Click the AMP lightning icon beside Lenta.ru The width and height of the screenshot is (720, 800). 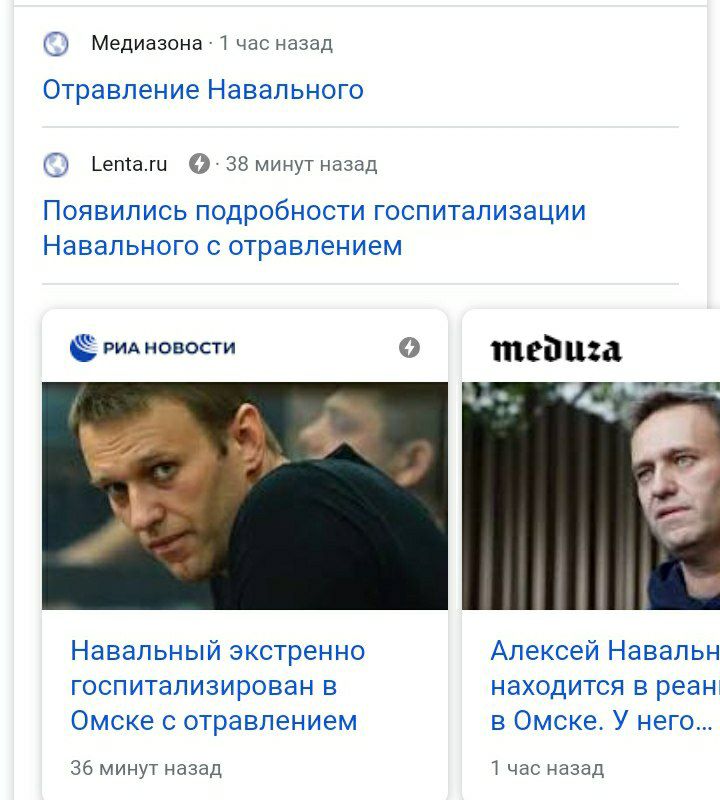tap(199, 164)
